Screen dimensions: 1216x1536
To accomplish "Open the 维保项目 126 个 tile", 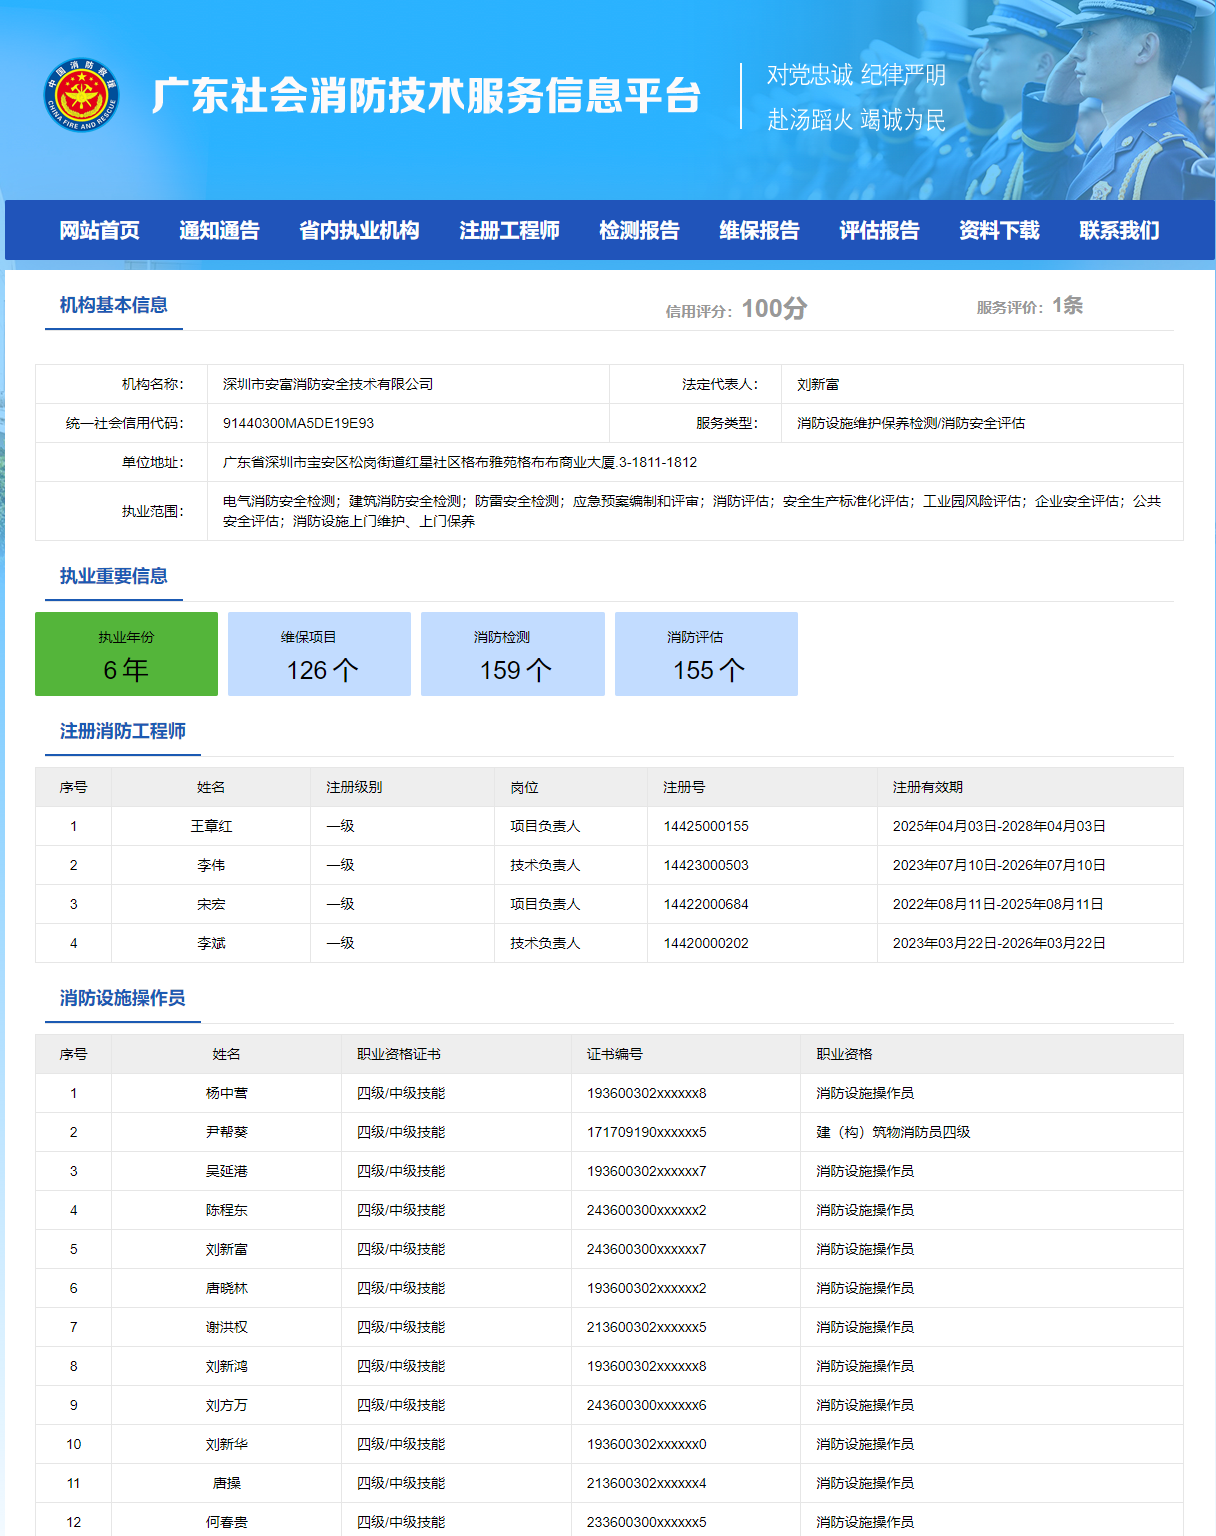I will [x=320, y=654].
